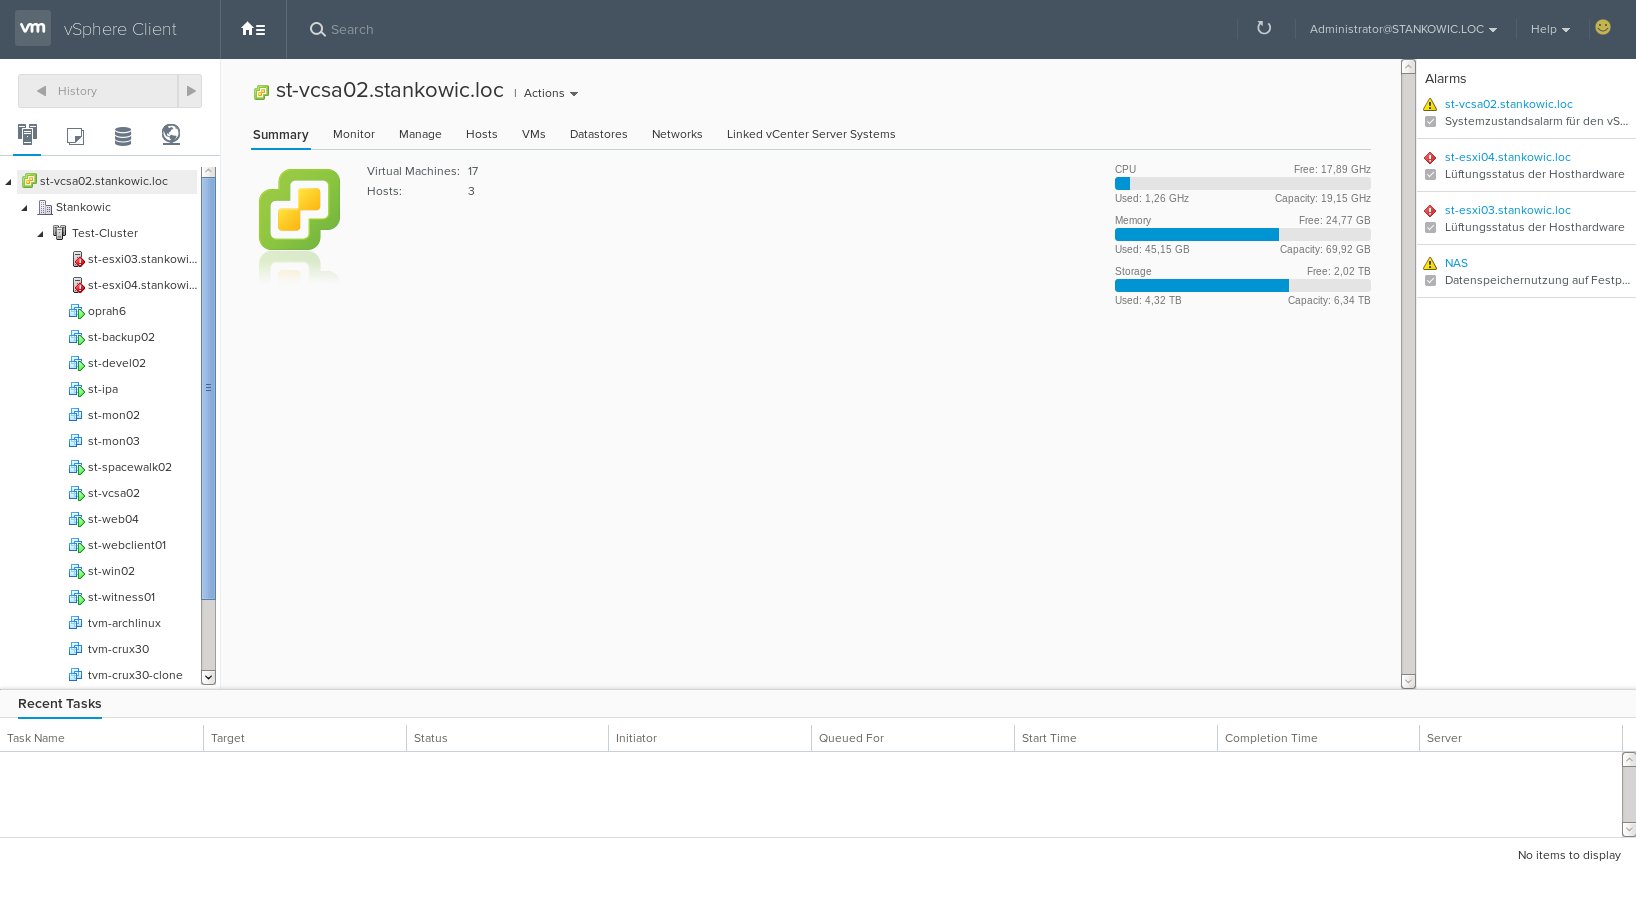Viewport: 1636px width, 910px height.
Task: Open the VMs tab
Action: (x=533, y=134)
